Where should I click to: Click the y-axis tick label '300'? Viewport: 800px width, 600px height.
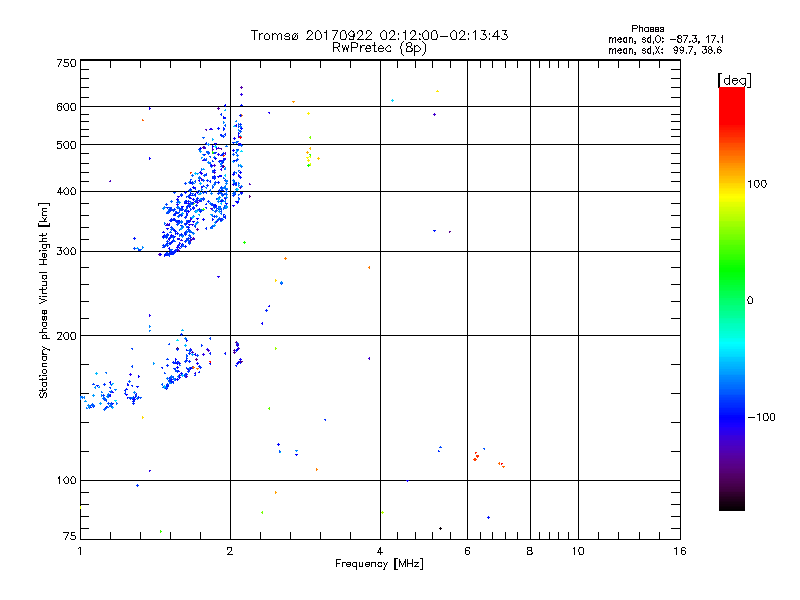[x=66, y=252]
